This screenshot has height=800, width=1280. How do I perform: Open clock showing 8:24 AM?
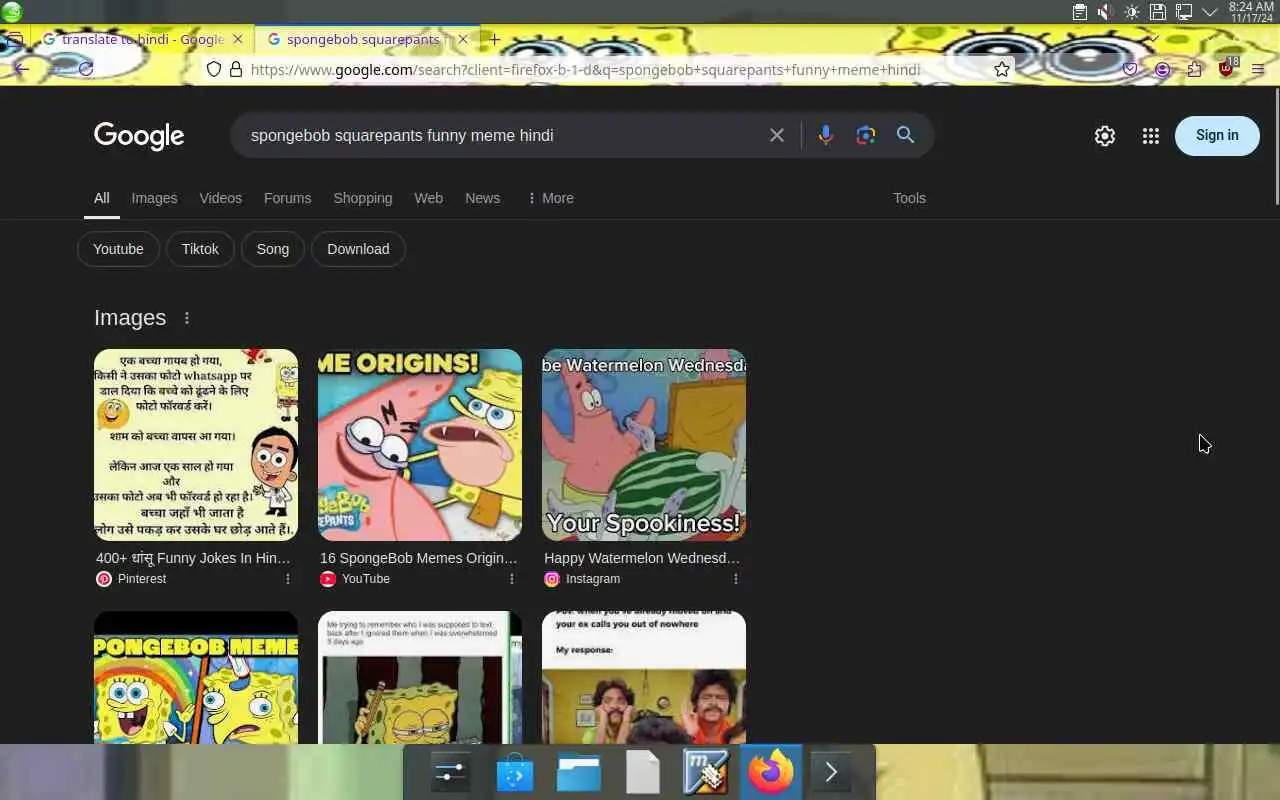(1250, 12)
